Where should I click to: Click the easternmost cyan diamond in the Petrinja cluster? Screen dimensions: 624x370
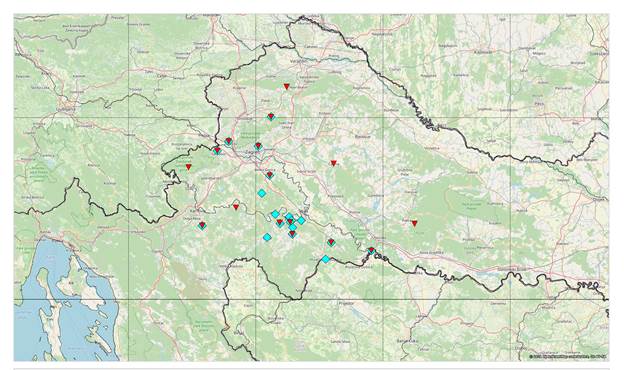pyautogui.click(x=301, y=220)
